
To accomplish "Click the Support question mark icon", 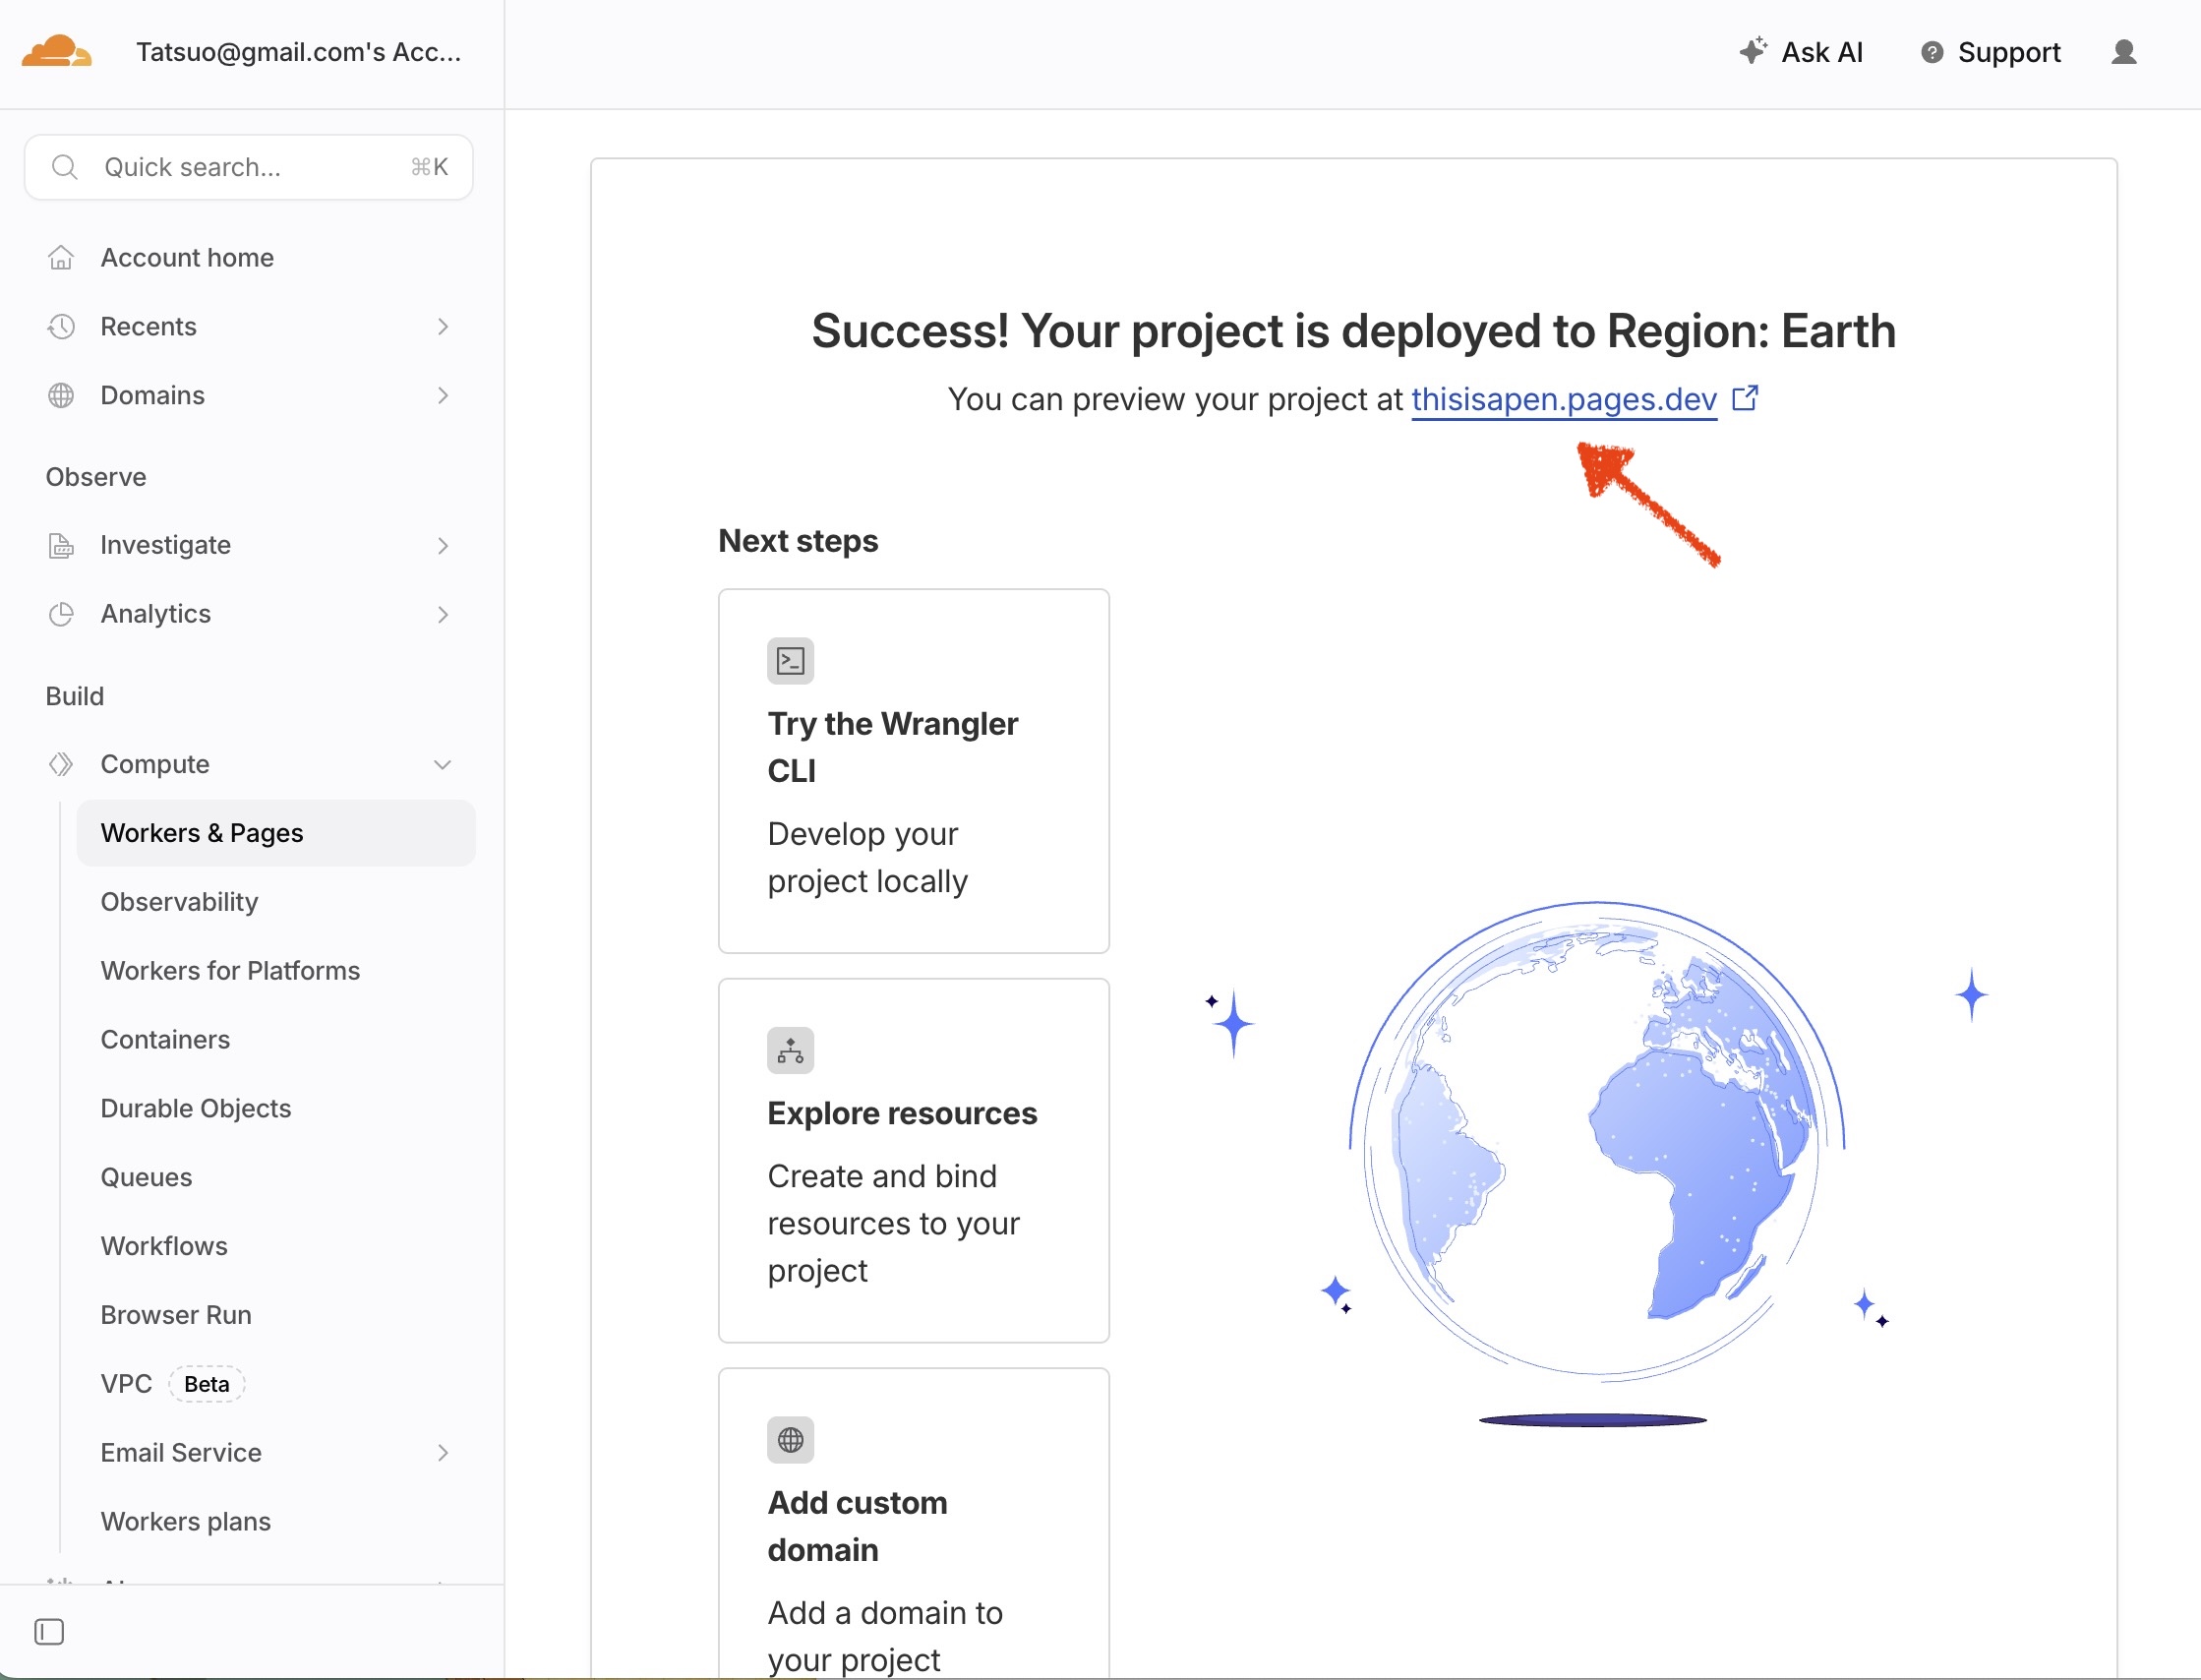I will (x=1932, y=52).
